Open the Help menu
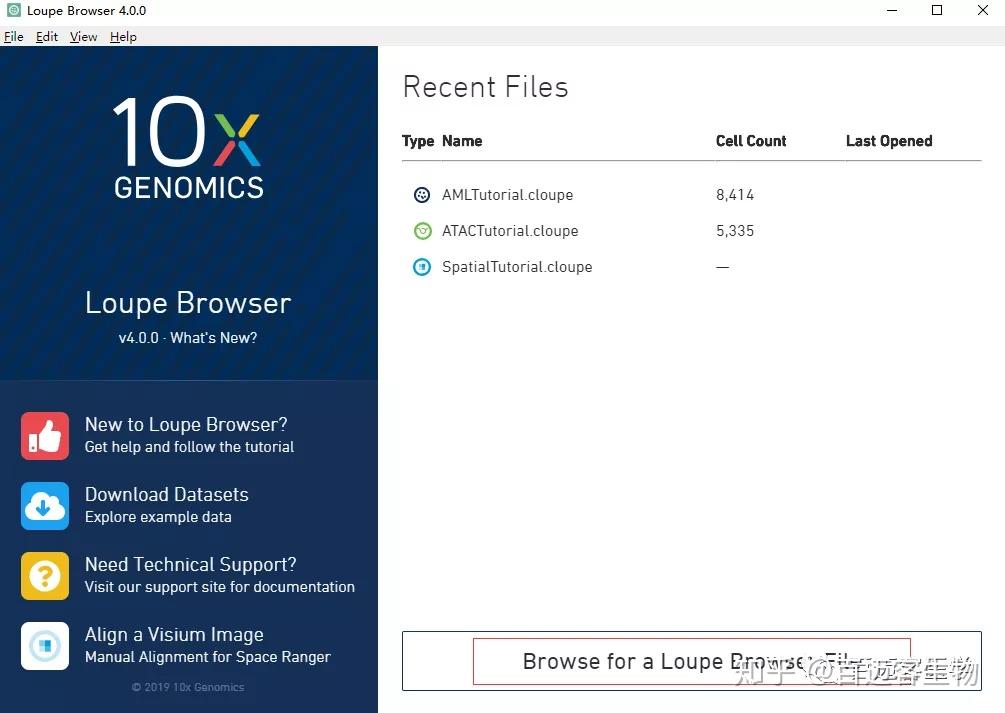 pyautogui.click(x=122, y=36)
